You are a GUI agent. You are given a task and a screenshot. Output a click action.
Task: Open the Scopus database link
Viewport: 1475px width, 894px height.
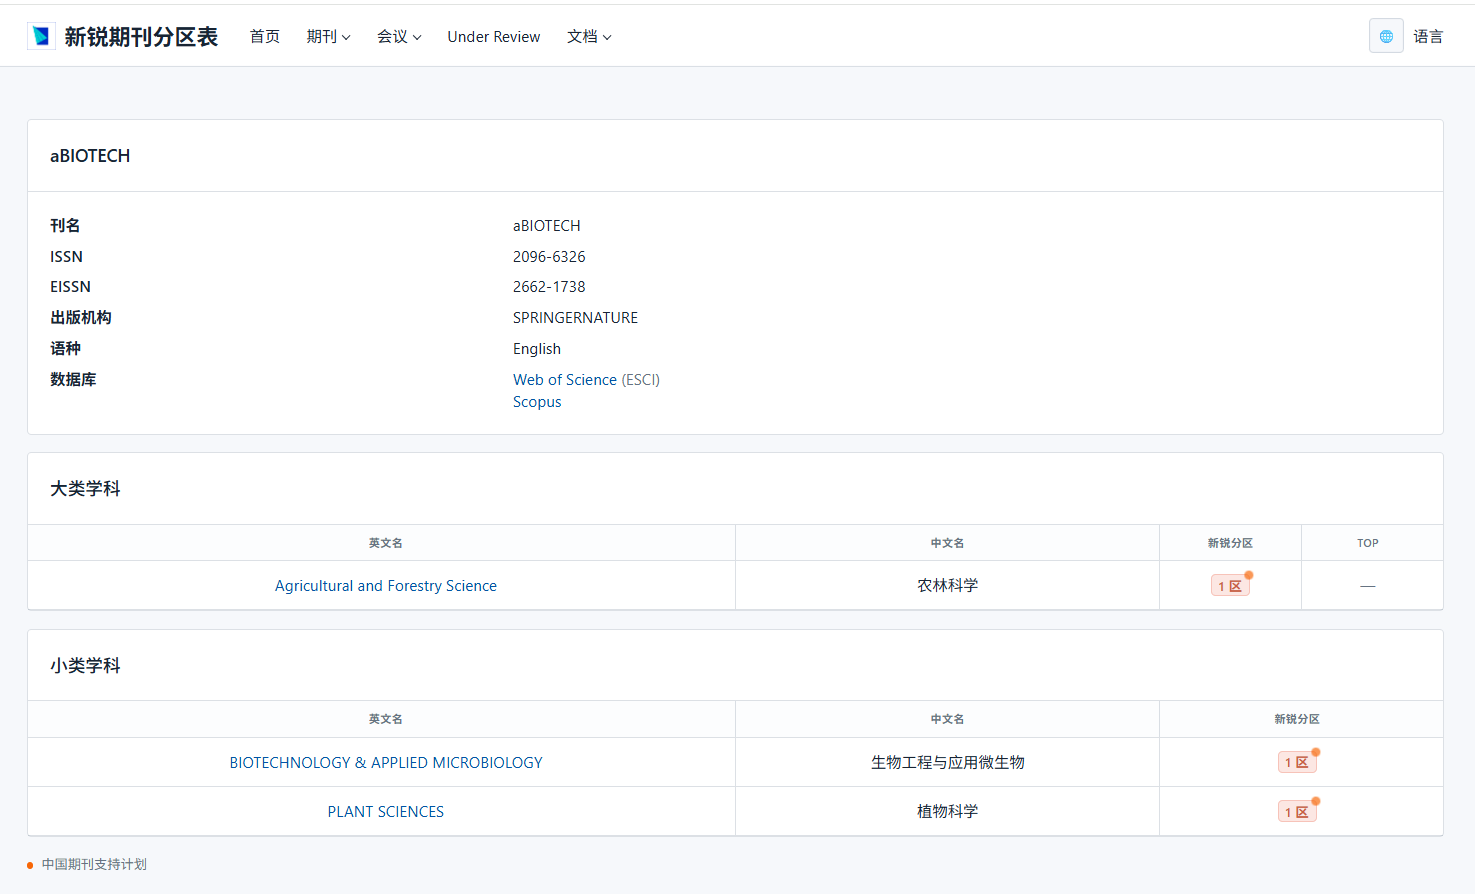tap(537, 402)
